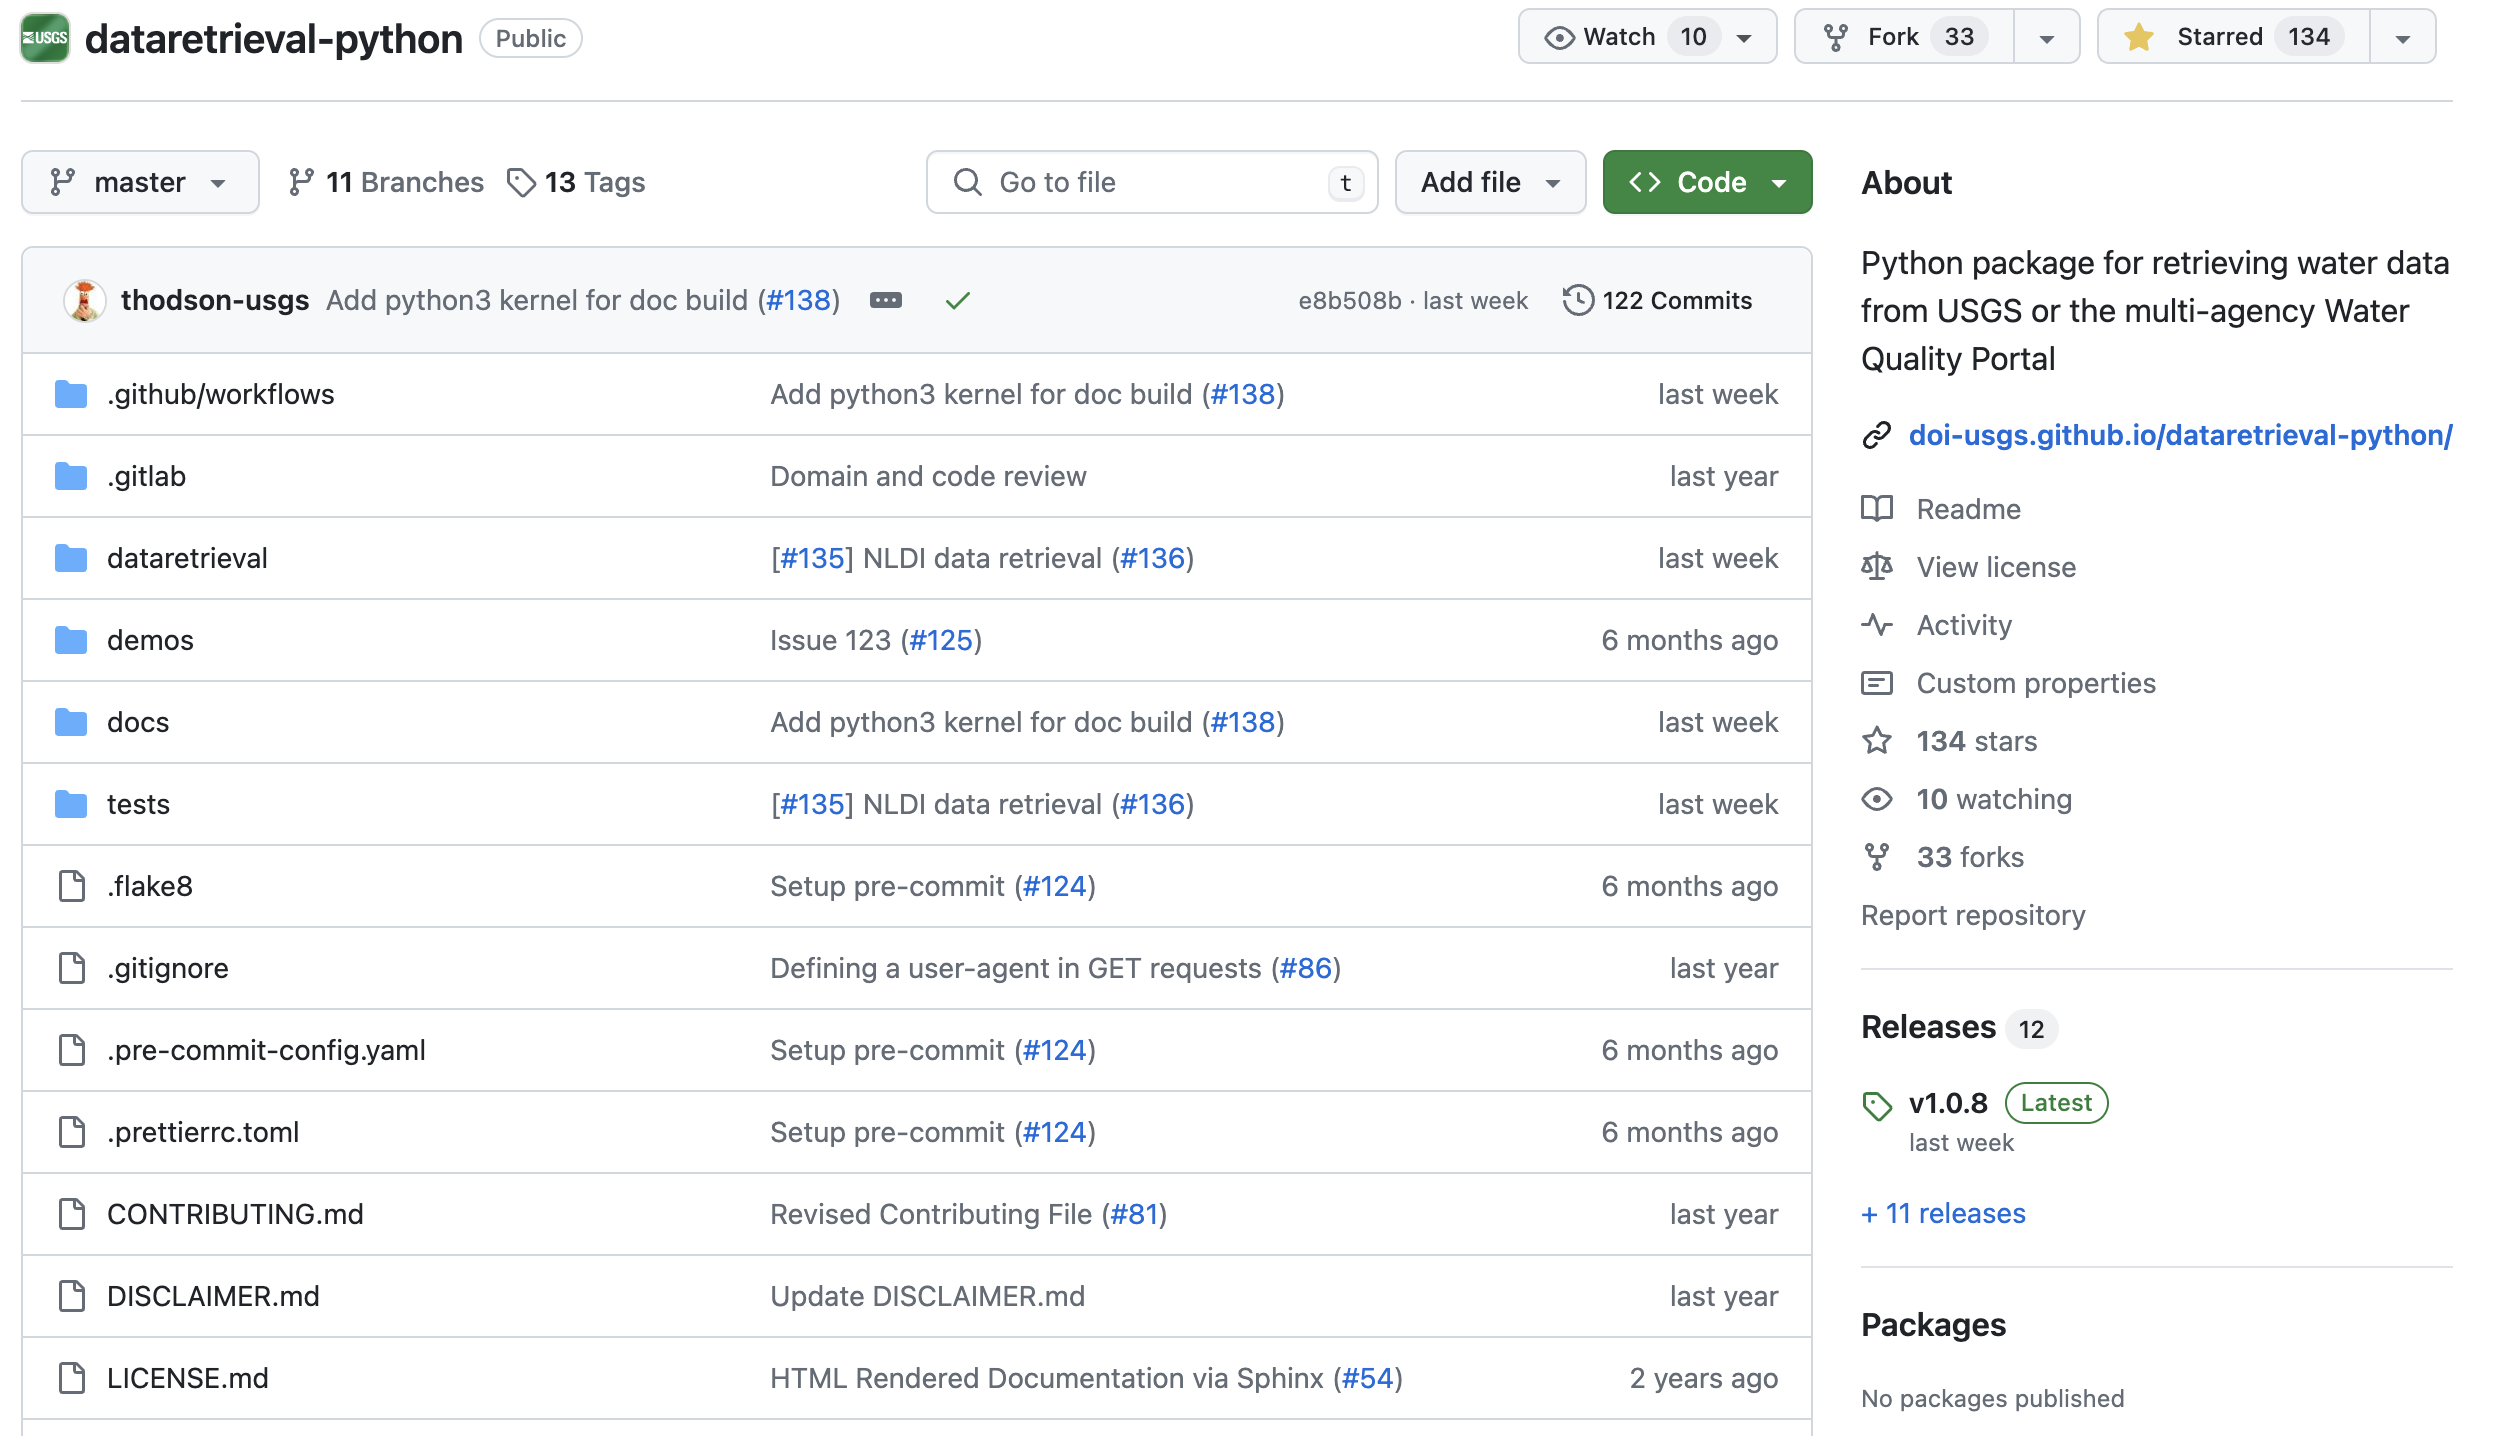Viewport: 2520px width, 1436px height.
Task: Click the stars outline icon in About
Action: coord(1877,741)
